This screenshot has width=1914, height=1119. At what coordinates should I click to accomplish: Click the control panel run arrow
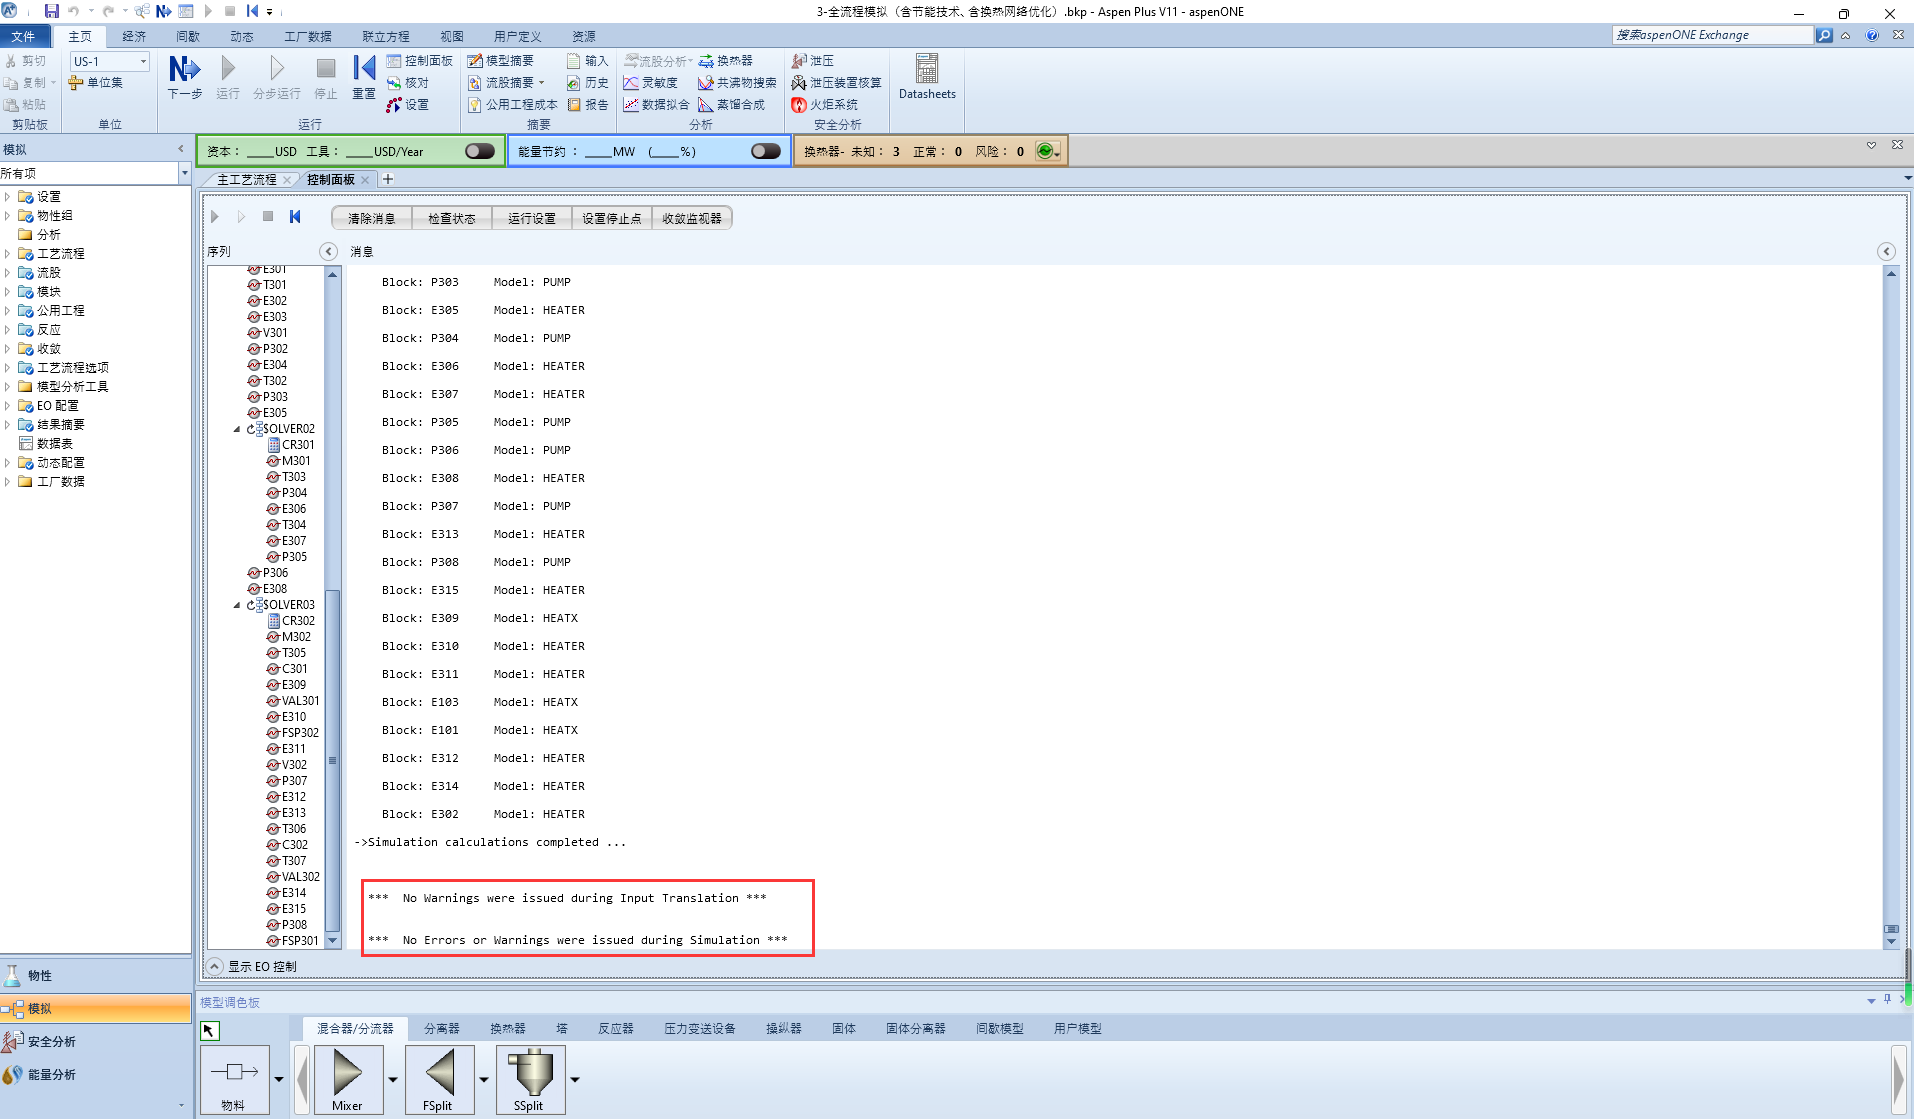click(x=215, y=217)
